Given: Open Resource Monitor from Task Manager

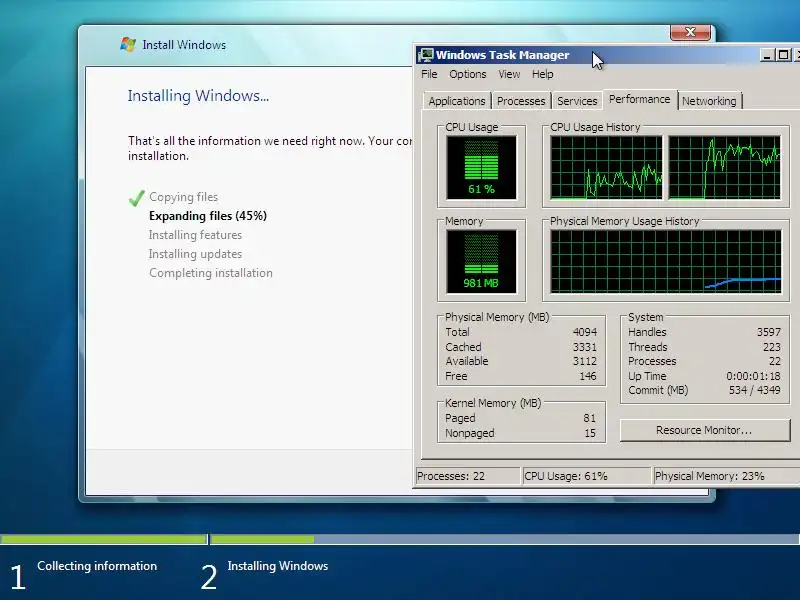Looking at the screenshot, I should [705, 430].
